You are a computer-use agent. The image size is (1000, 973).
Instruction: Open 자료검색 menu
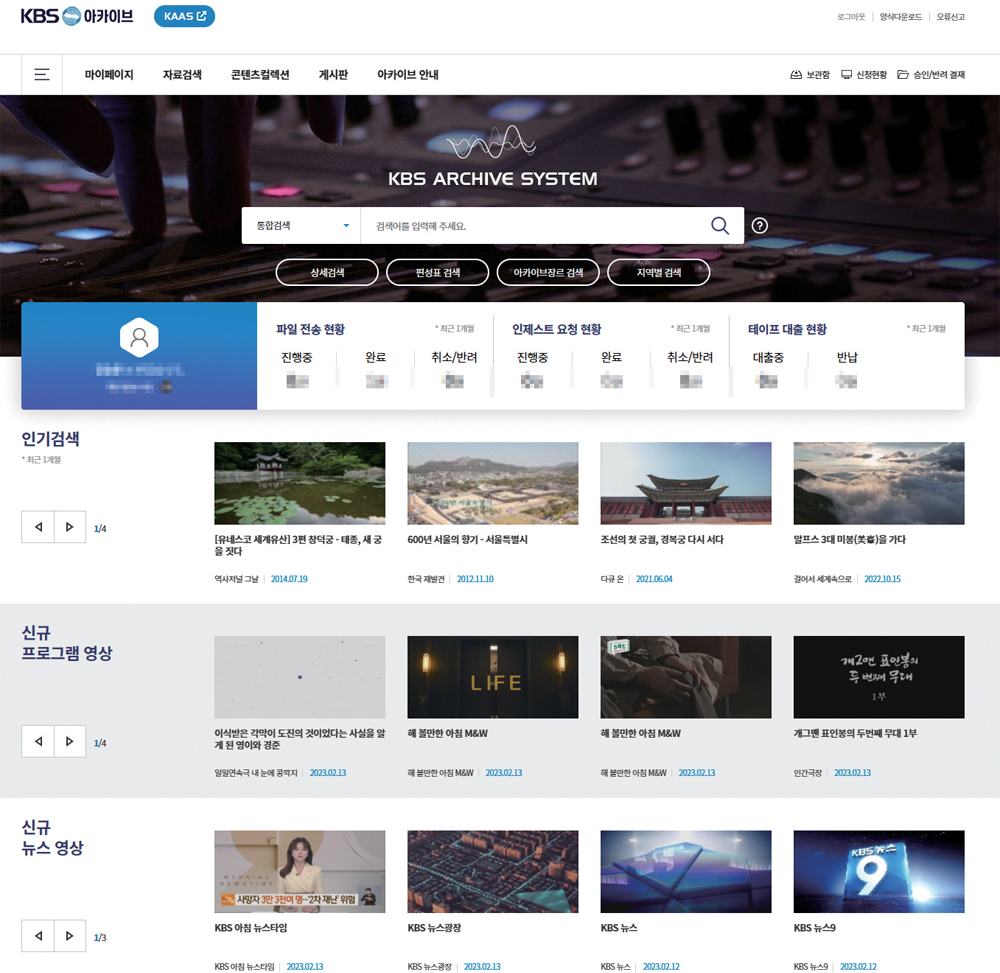pyautogui.click(x=182, y=75)
